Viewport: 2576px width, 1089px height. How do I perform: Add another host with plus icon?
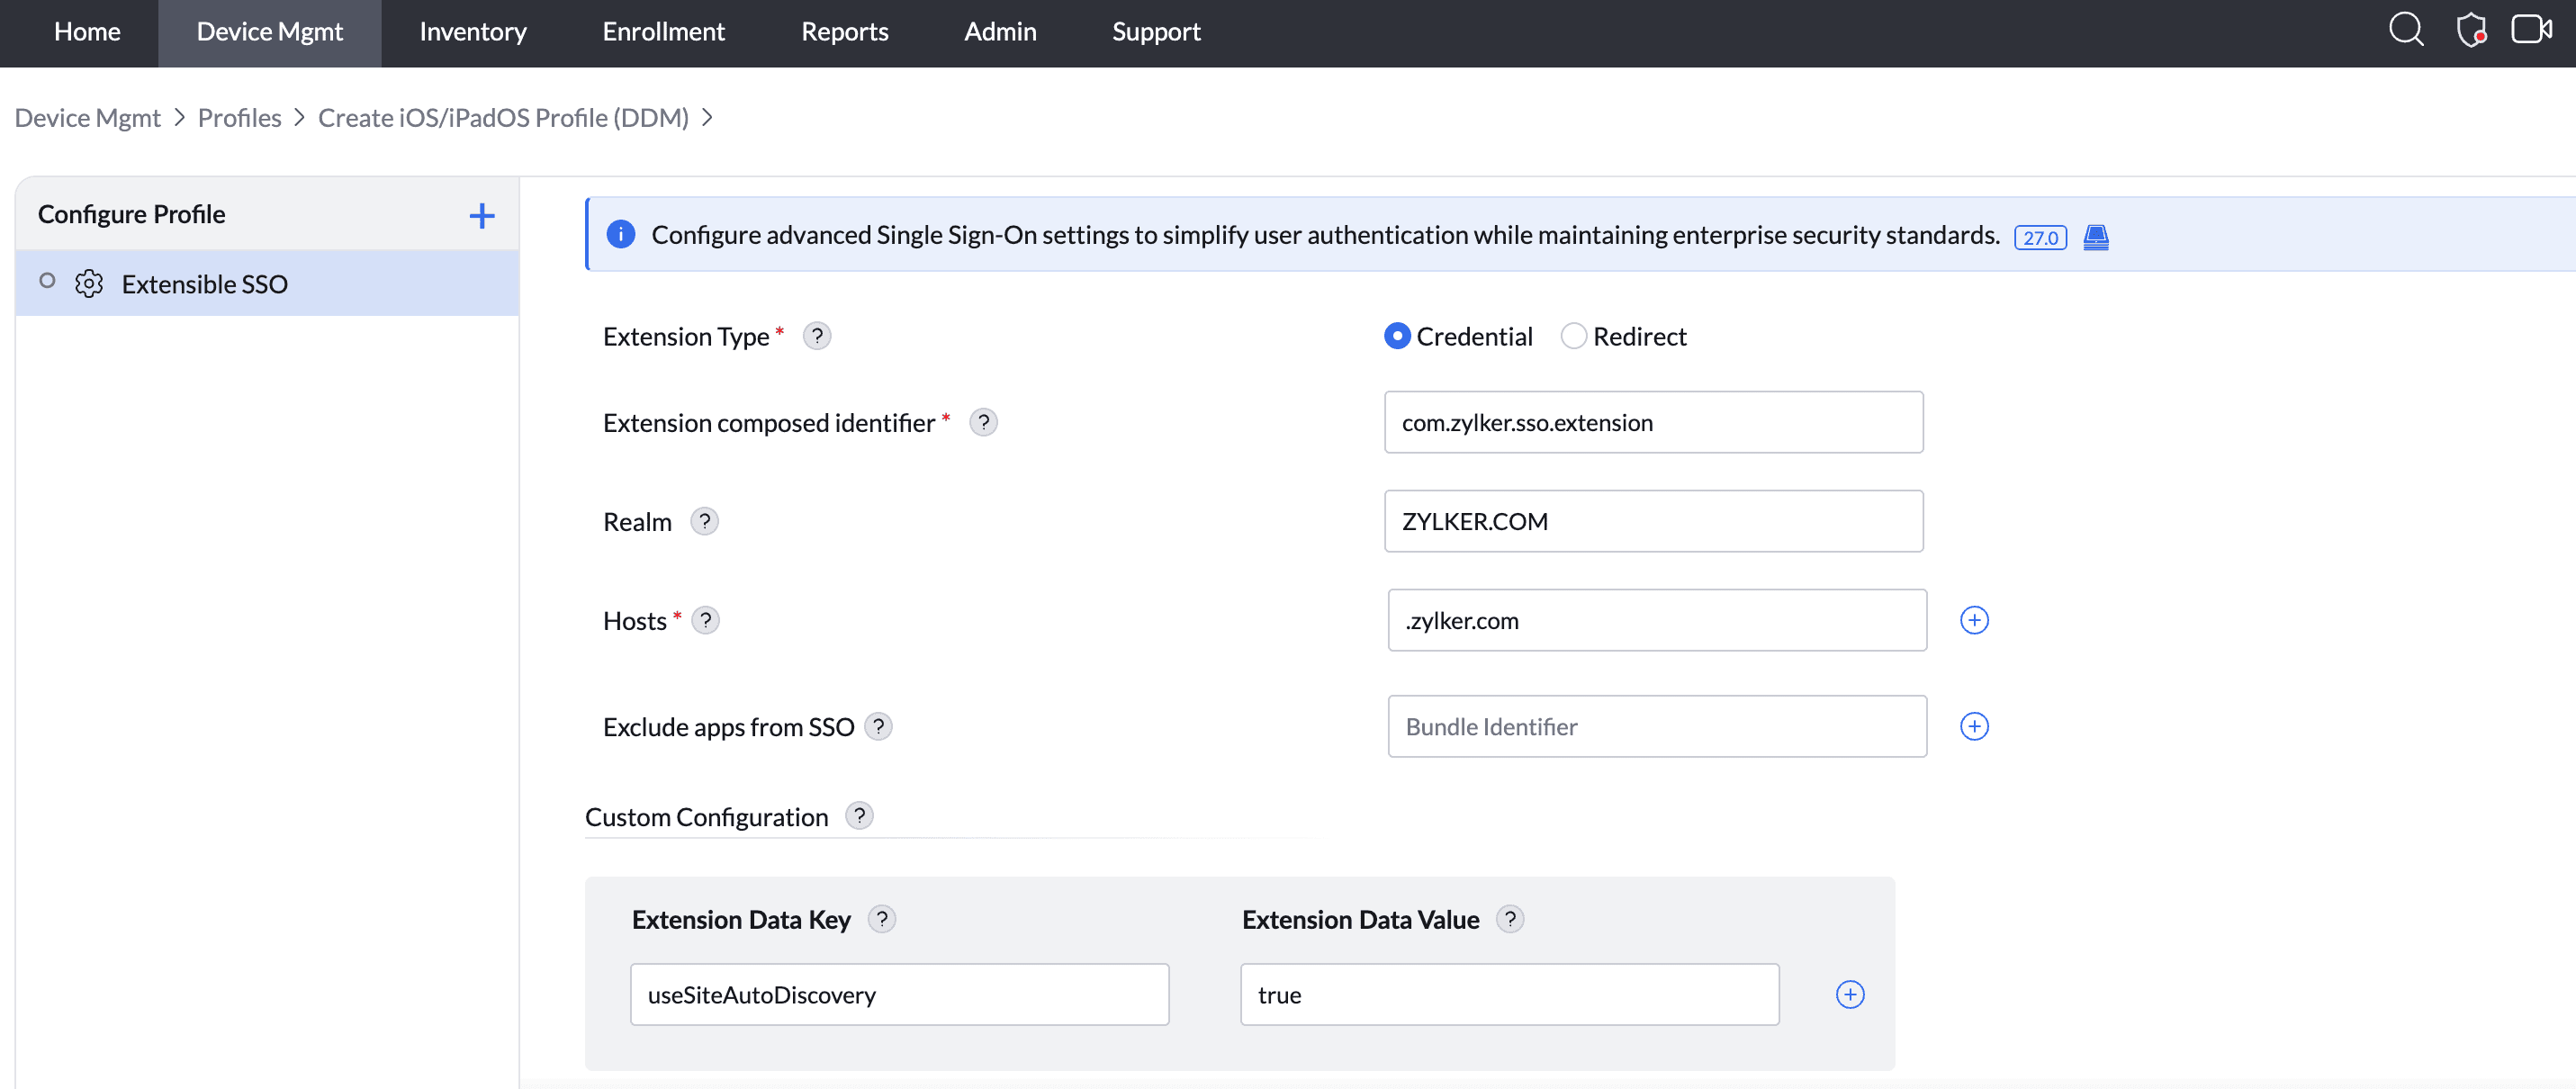coord(1974,620)
